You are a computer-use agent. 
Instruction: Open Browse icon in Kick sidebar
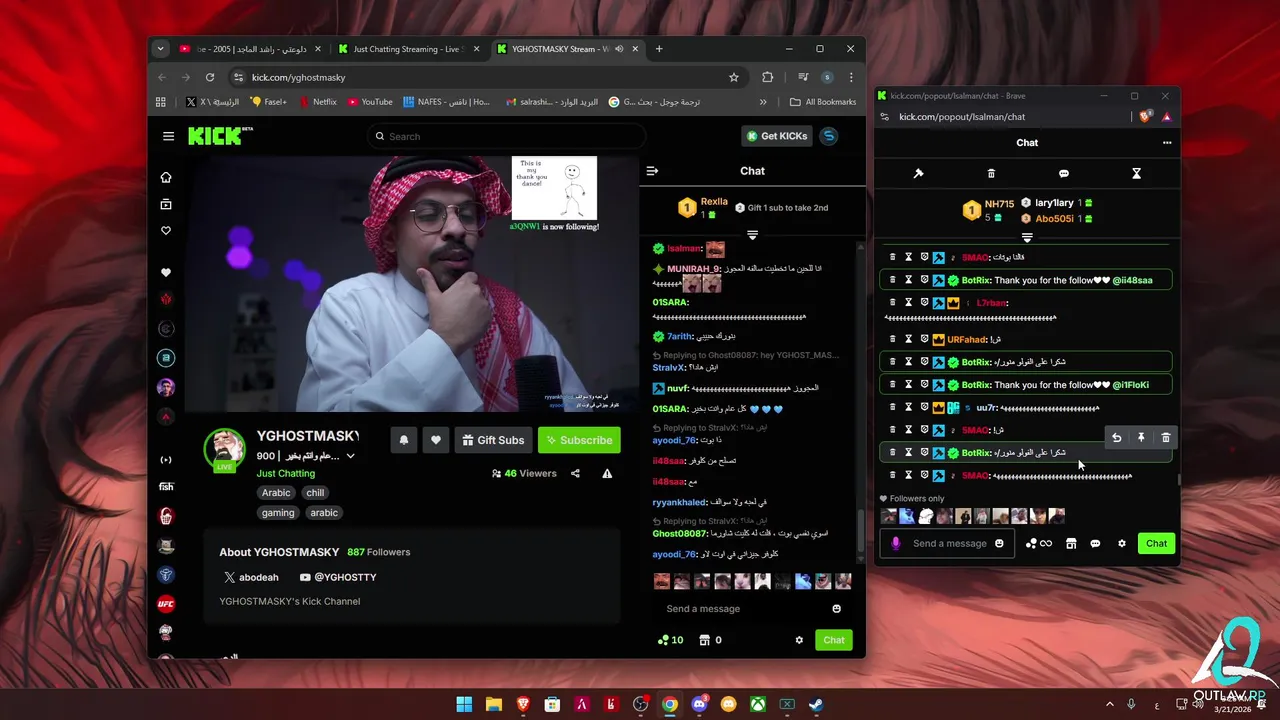pos(166,204)
